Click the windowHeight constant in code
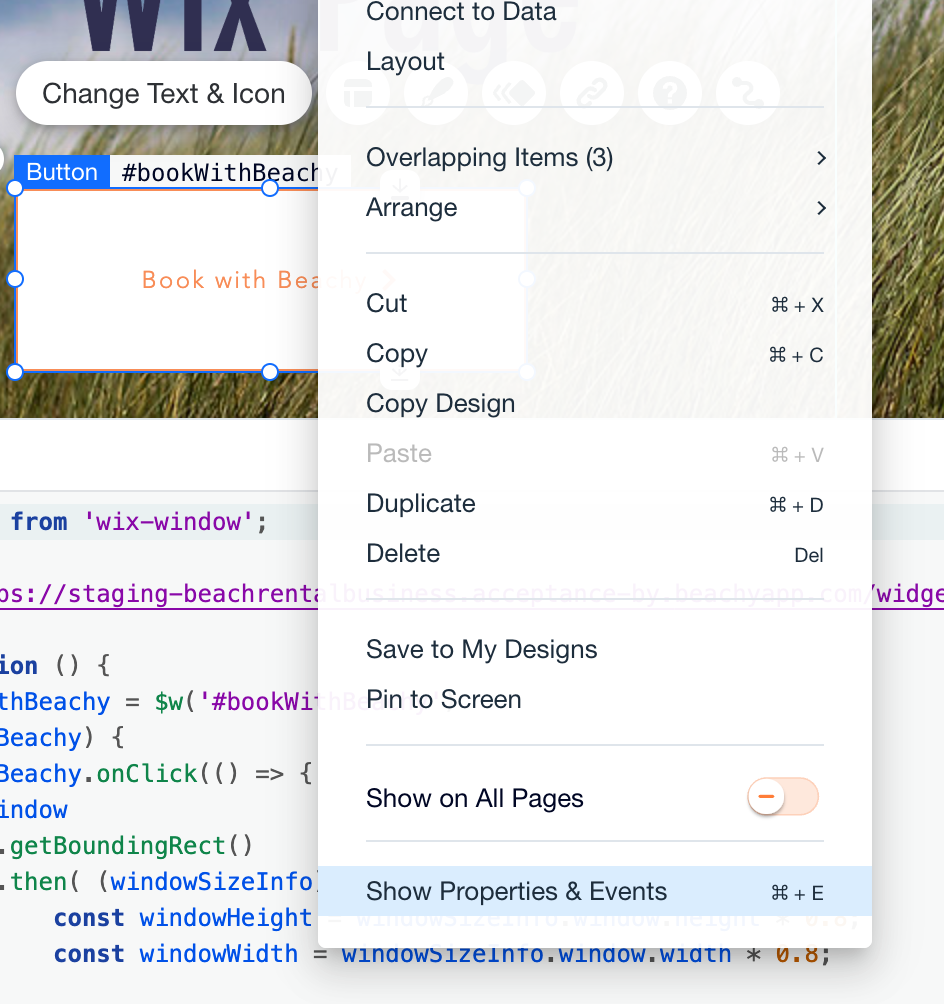 [x=225, y=918]
